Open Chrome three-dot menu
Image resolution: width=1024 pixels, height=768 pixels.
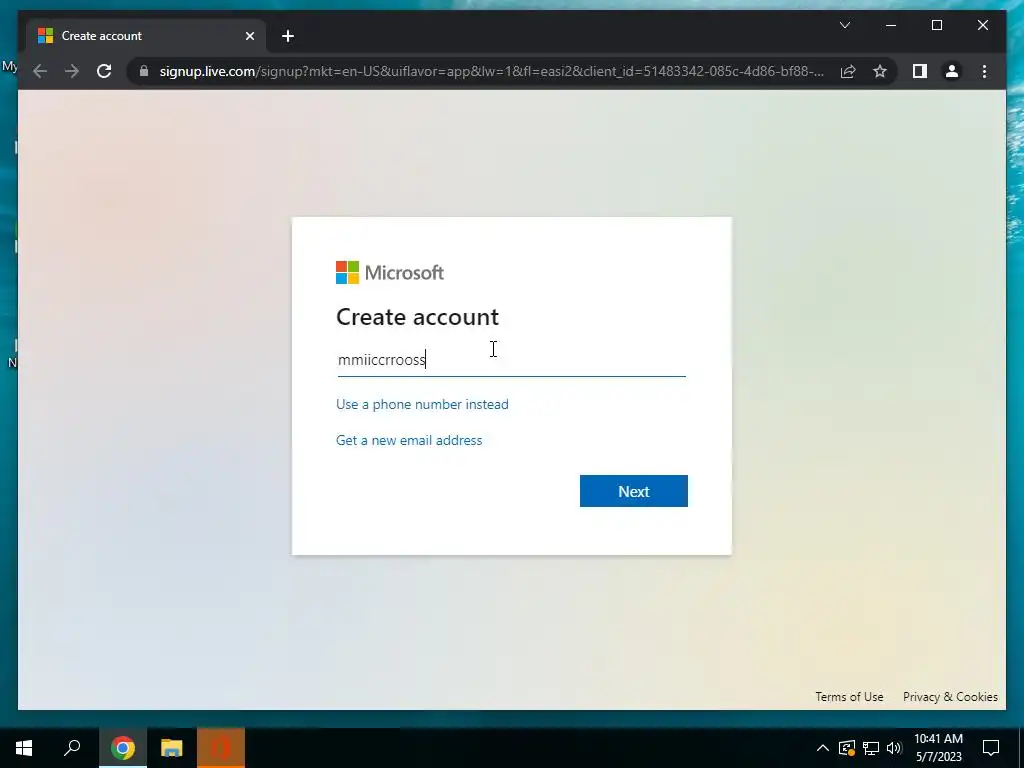click(x=984, y=71)
